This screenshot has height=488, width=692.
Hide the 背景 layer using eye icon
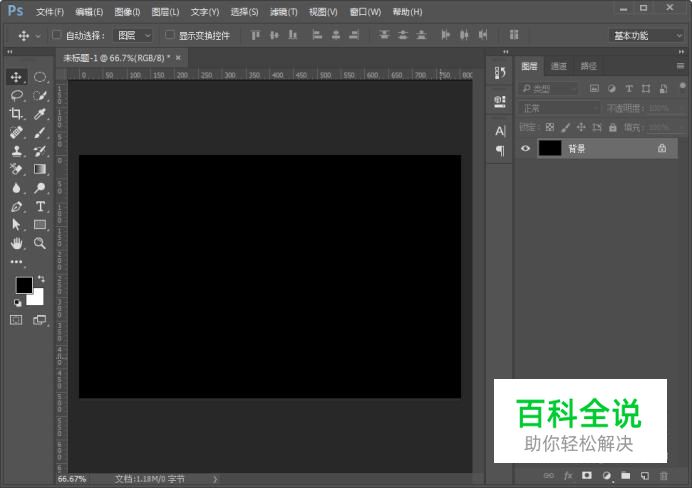pos(525,148)
